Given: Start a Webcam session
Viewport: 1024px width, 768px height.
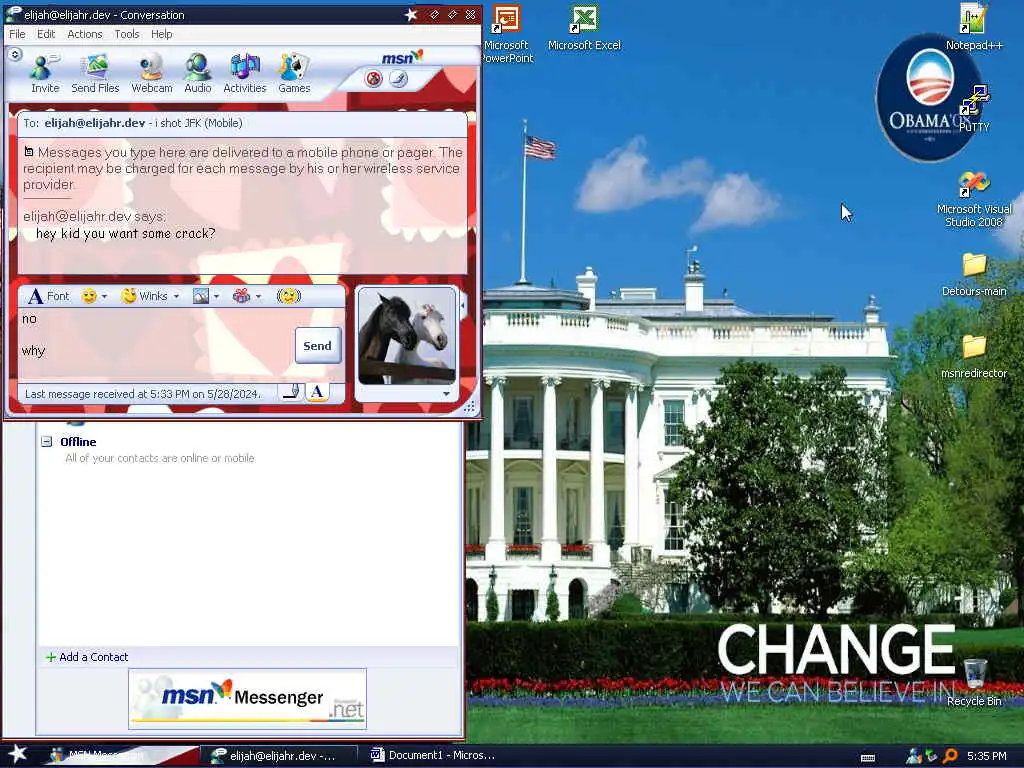Looking at the screenshot, I should 152,73.
